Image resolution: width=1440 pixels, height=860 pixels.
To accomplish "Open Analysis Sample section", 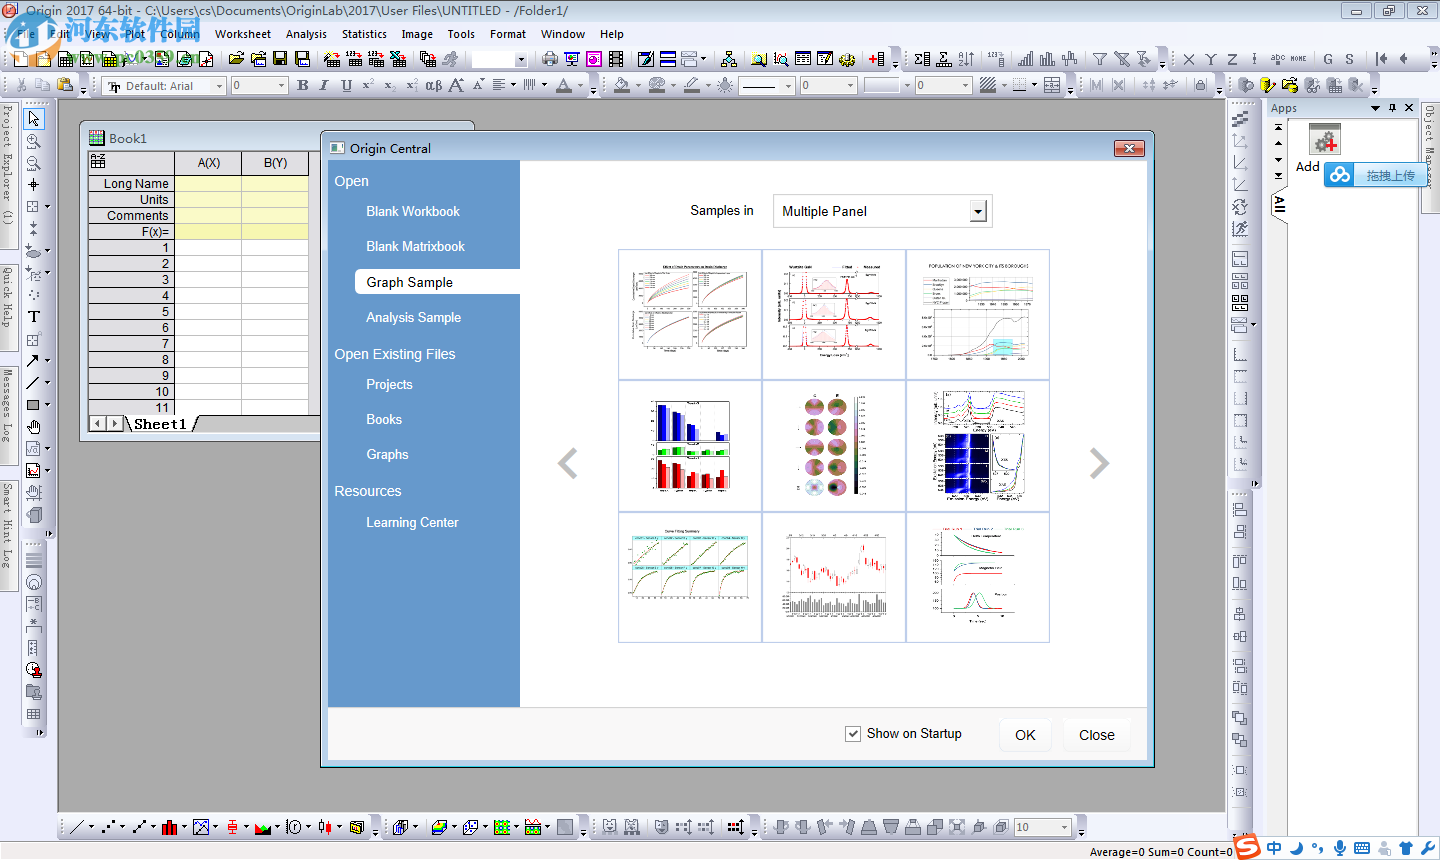I will 413,317.
